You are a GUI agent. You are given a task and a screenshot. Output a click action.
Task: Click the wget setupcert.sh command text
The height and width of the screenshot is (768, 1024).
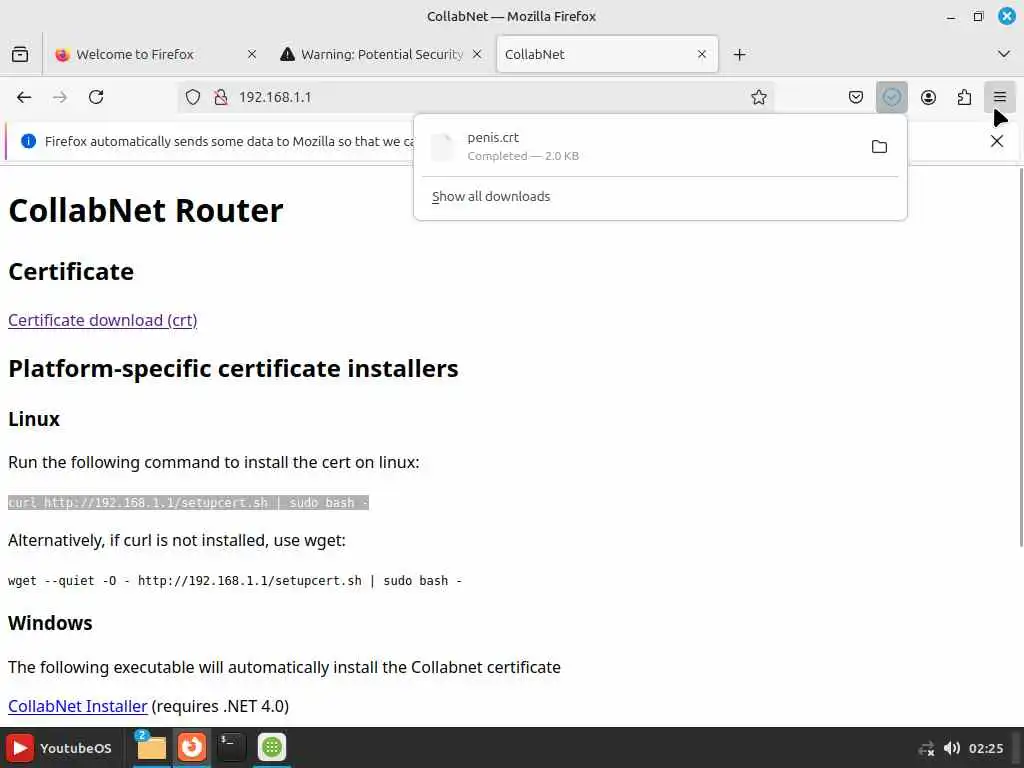pos(235,581)
